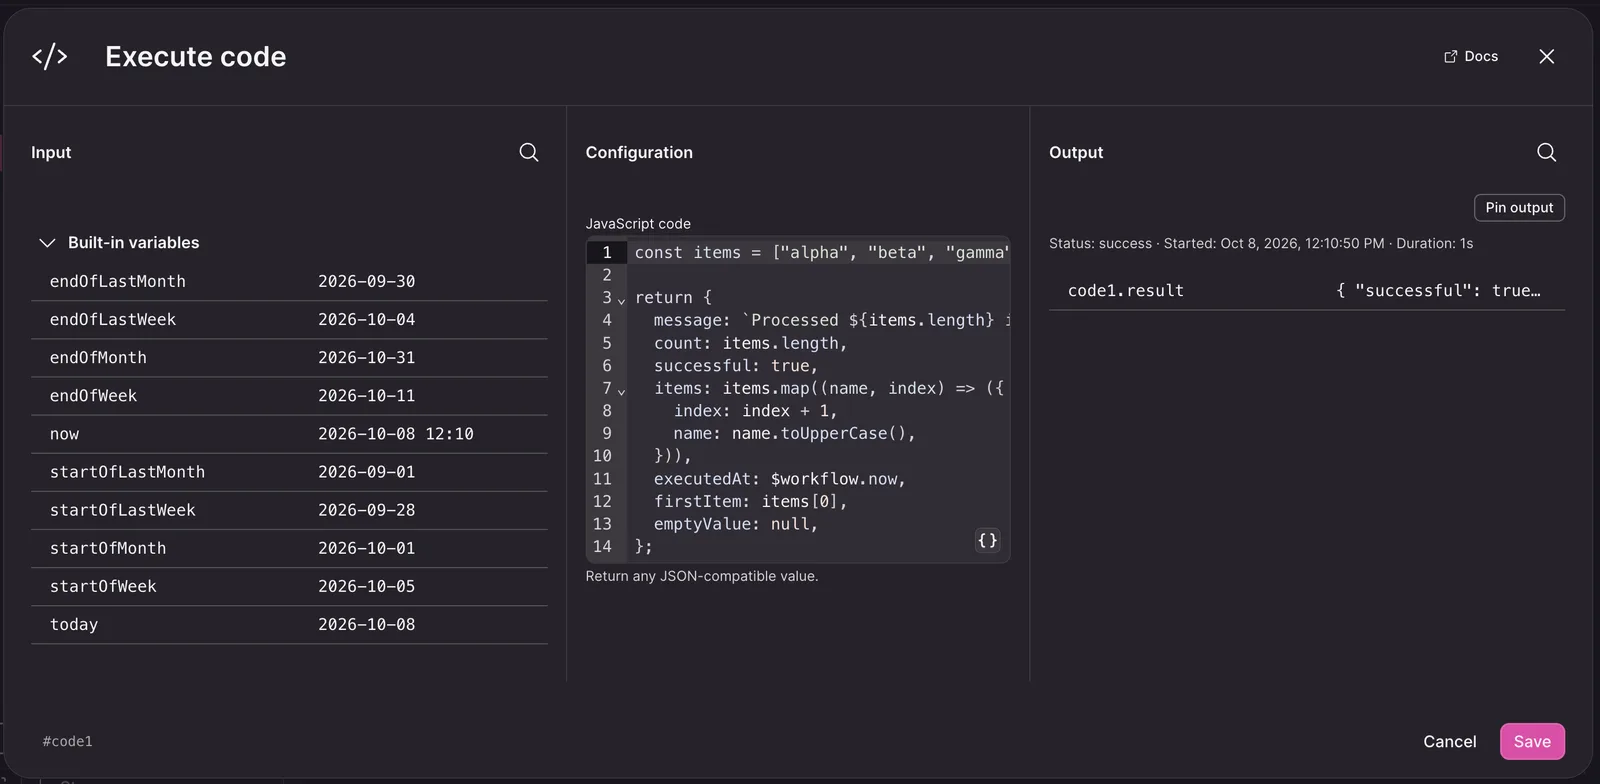
Task: Click the endOfMonth variable
Action: 289,358
